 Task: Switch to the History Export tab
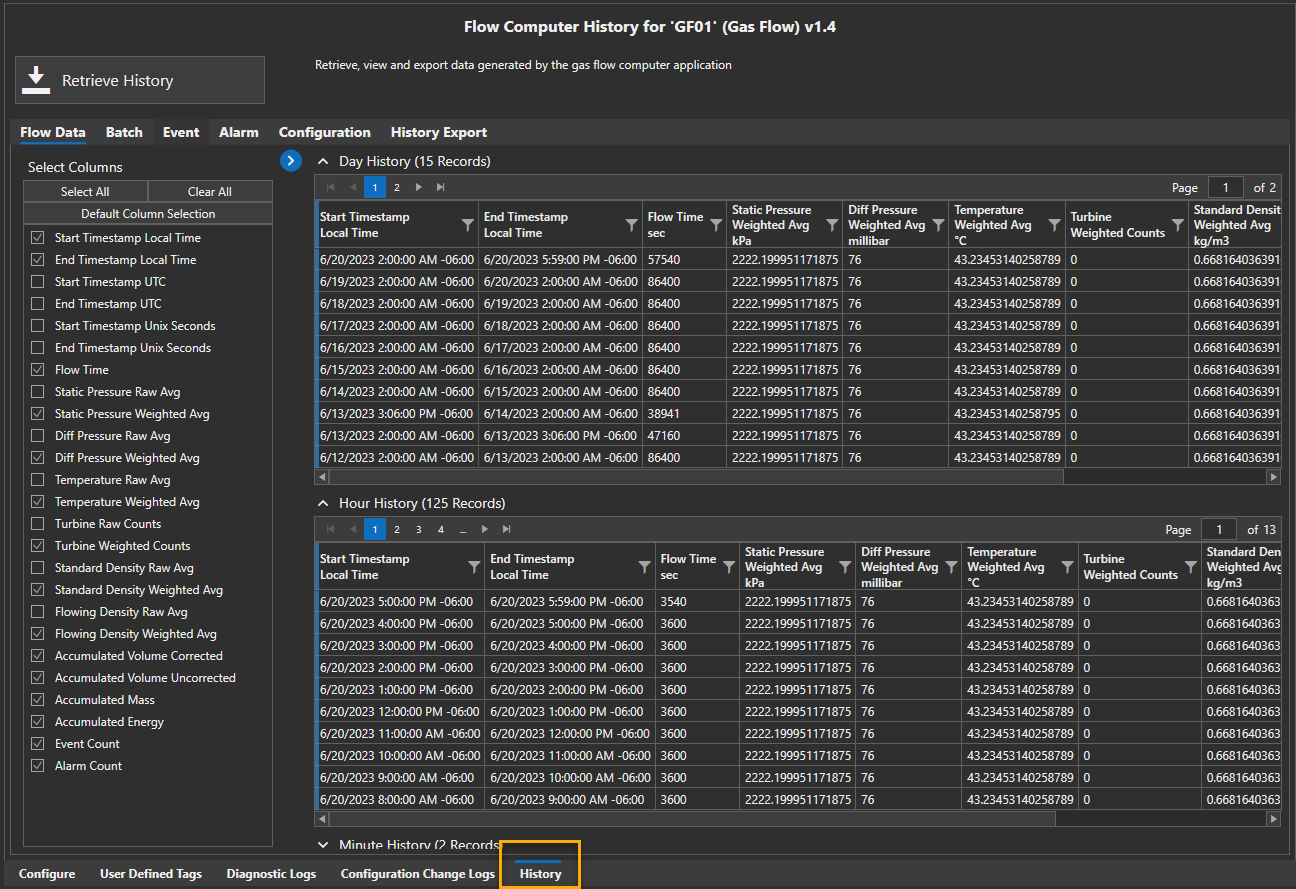[438, 132]
